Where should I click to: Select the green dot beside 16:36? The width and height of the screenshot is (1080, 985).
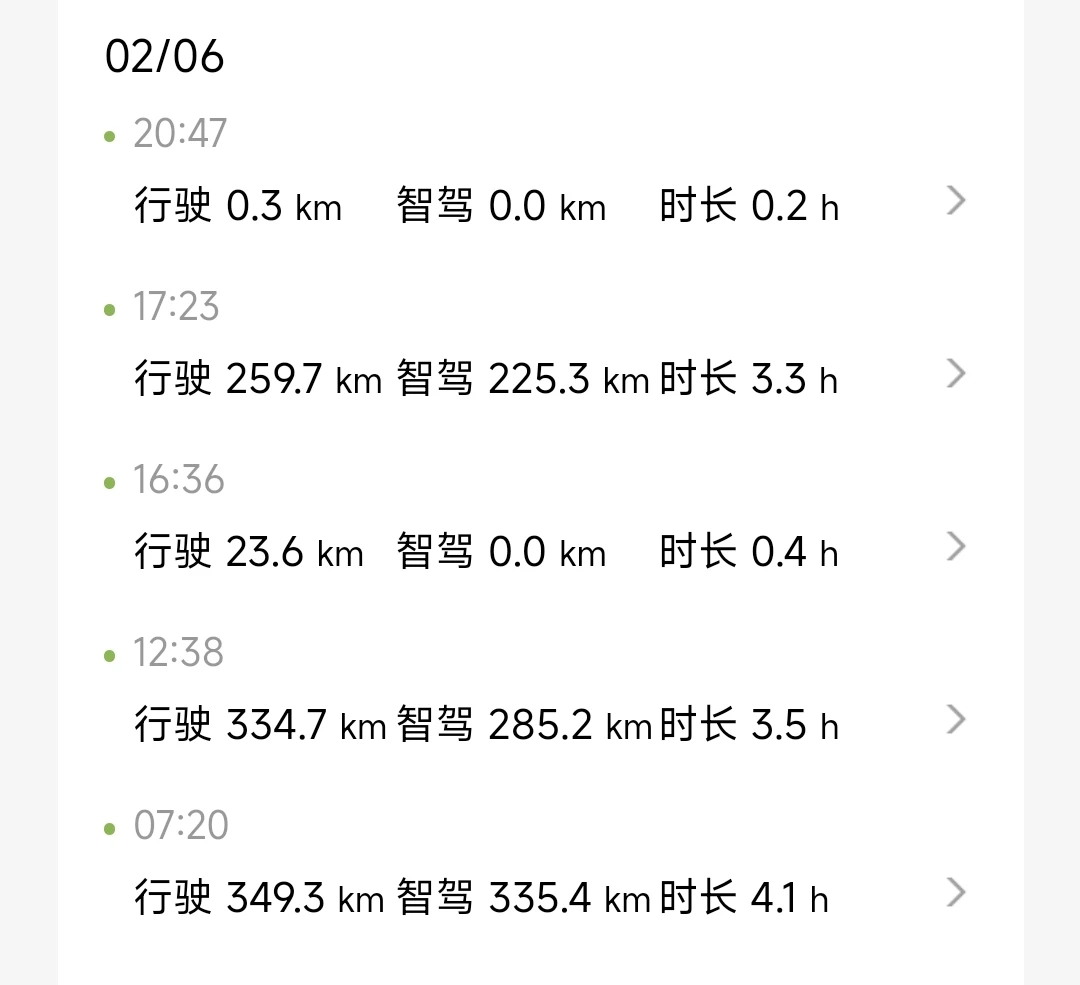(x=110, y=483)
